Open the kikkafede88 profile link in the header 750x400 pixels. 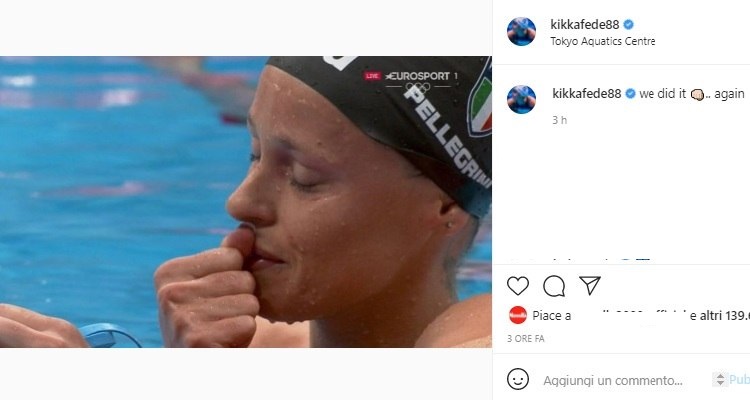click(x=585, y=24)
